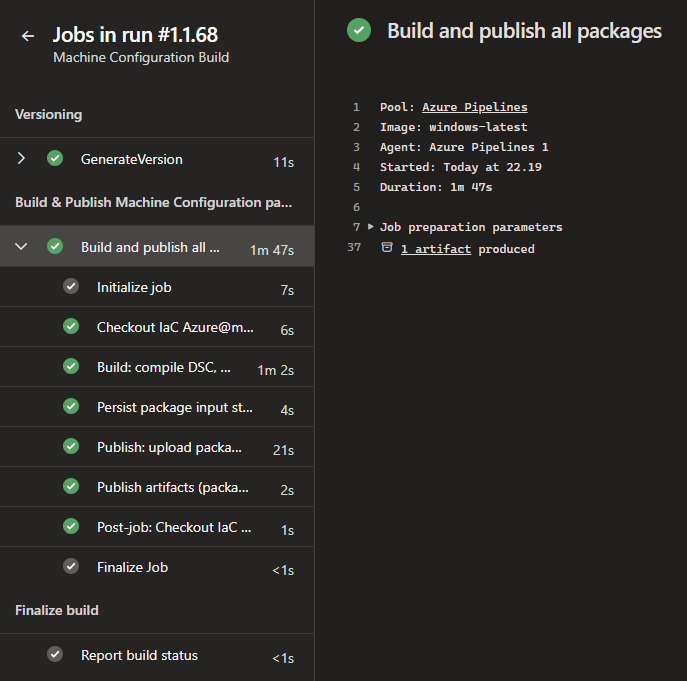The image size is (687, 681).
Task: Click the 21s duration value
Action: click(x=283, y=450)
